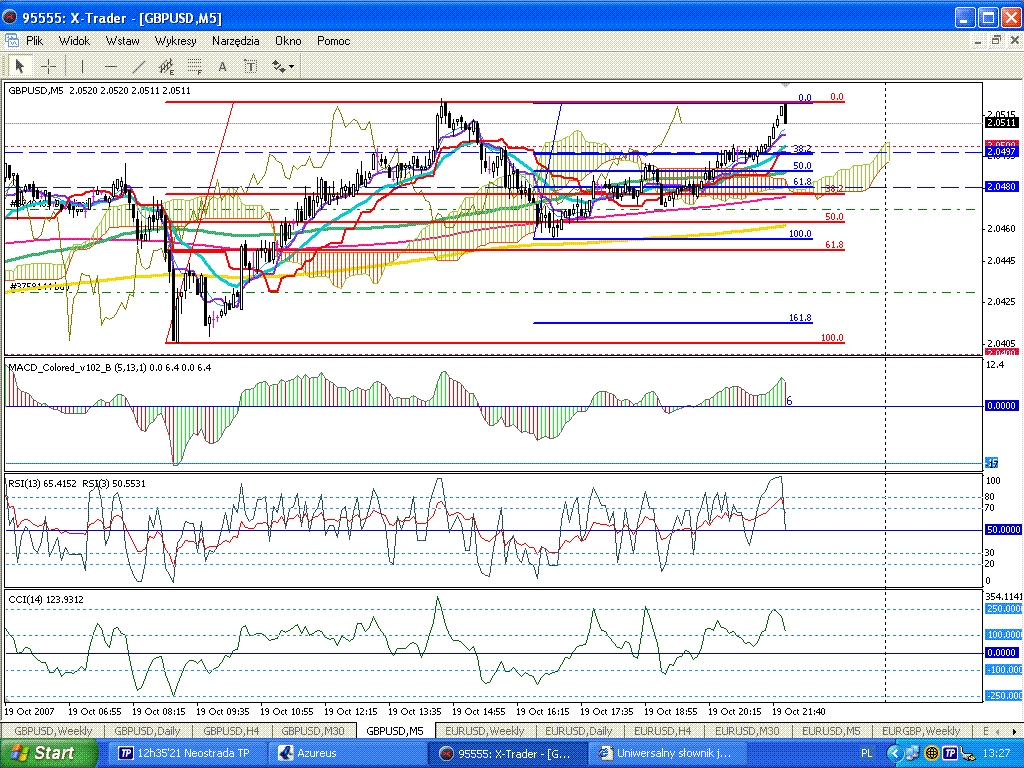Click the chart document icon left of Plik
Image resolution: width=1024 pixels, height=768 pixels.
tap(11, 40)
